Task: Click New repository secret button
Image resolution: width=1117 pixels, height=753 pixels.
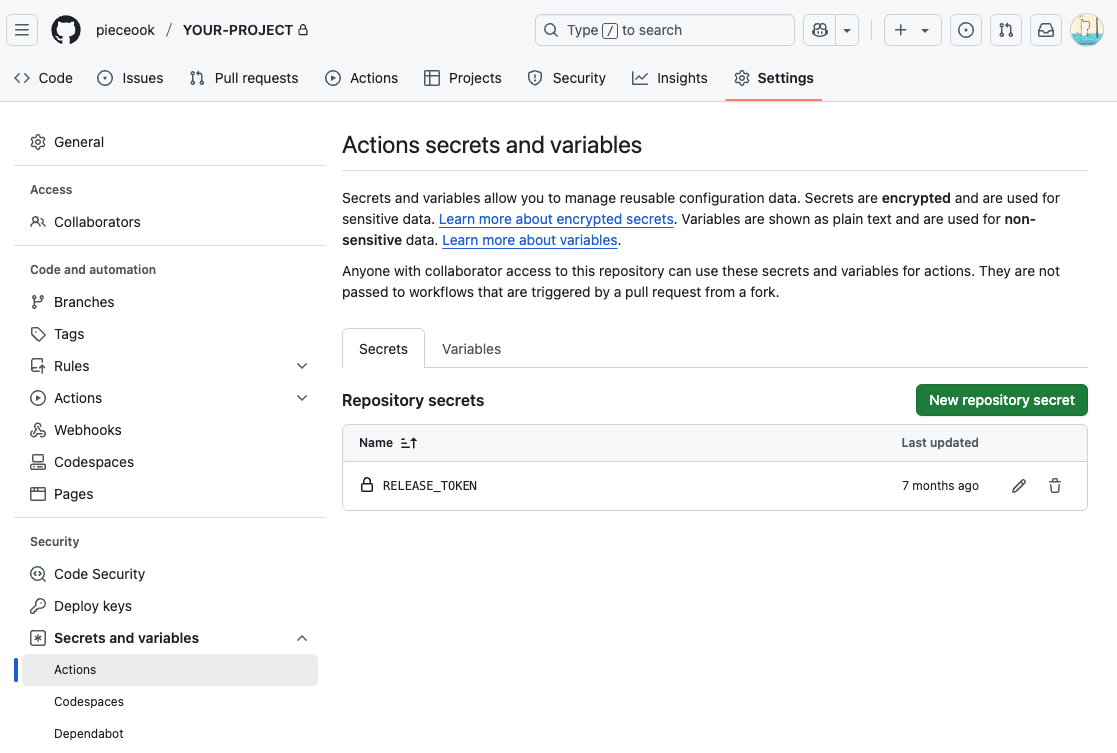Action: click(1001, 400)
